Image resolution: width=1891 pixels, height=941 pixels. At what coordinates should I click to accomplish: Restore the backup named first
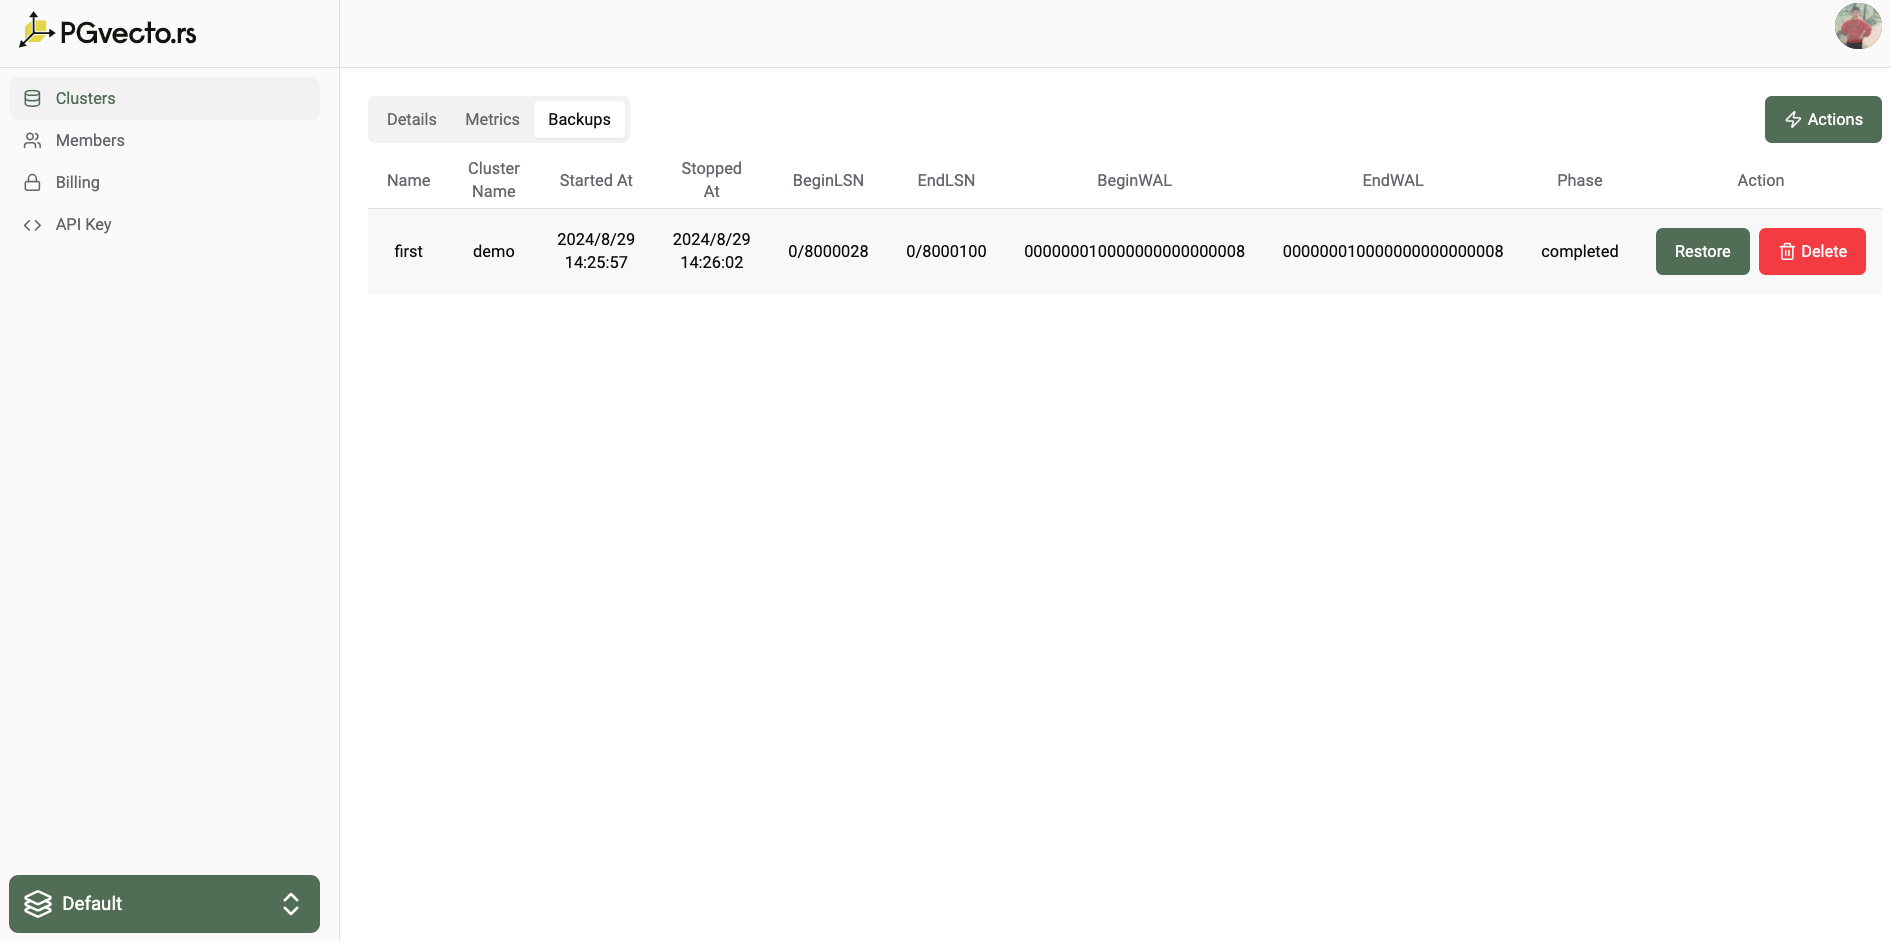click(1701, 252)
